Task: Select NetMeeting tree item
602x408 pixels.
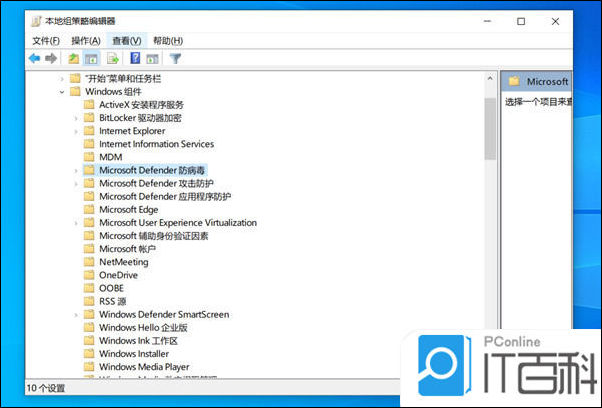Action: (124, 262)
